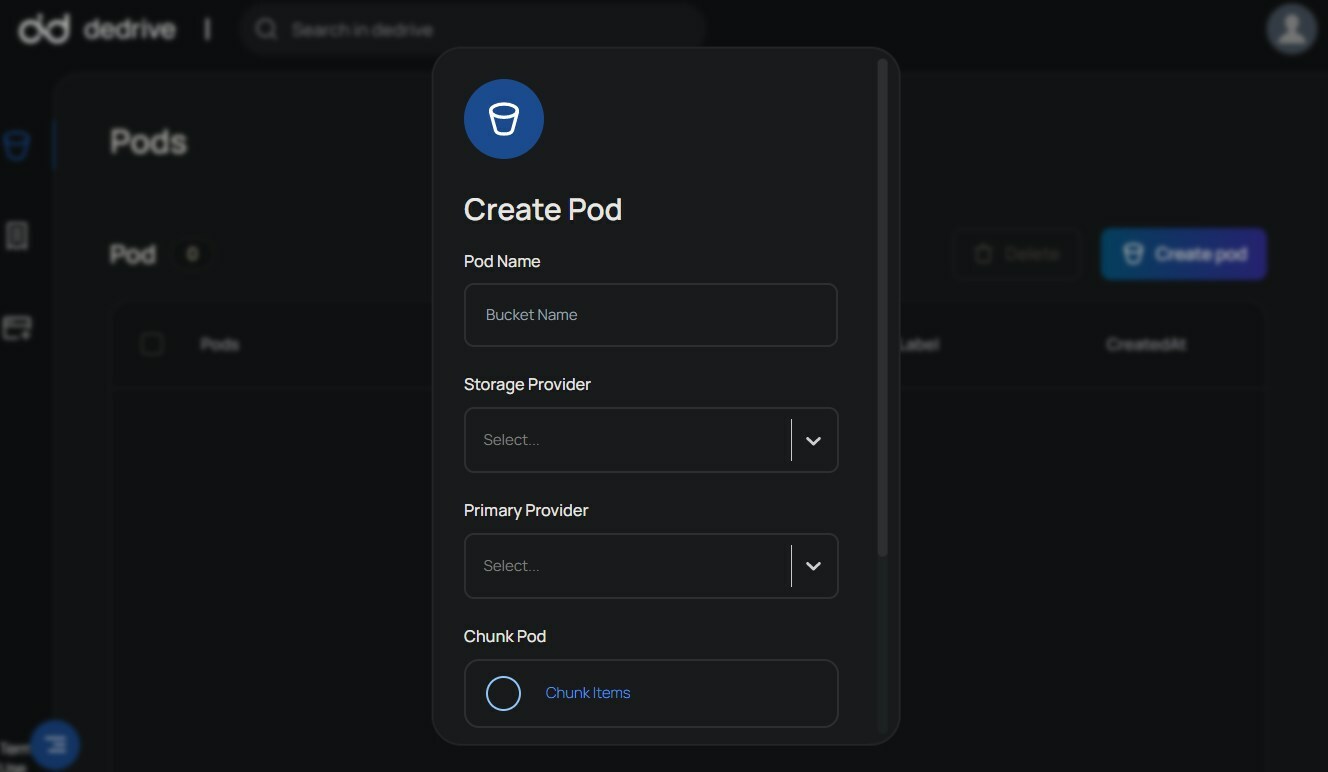Open the billing card icon in sidebar
The width and height of the screenshot is (1328, 772).
[x=17, y=328]
